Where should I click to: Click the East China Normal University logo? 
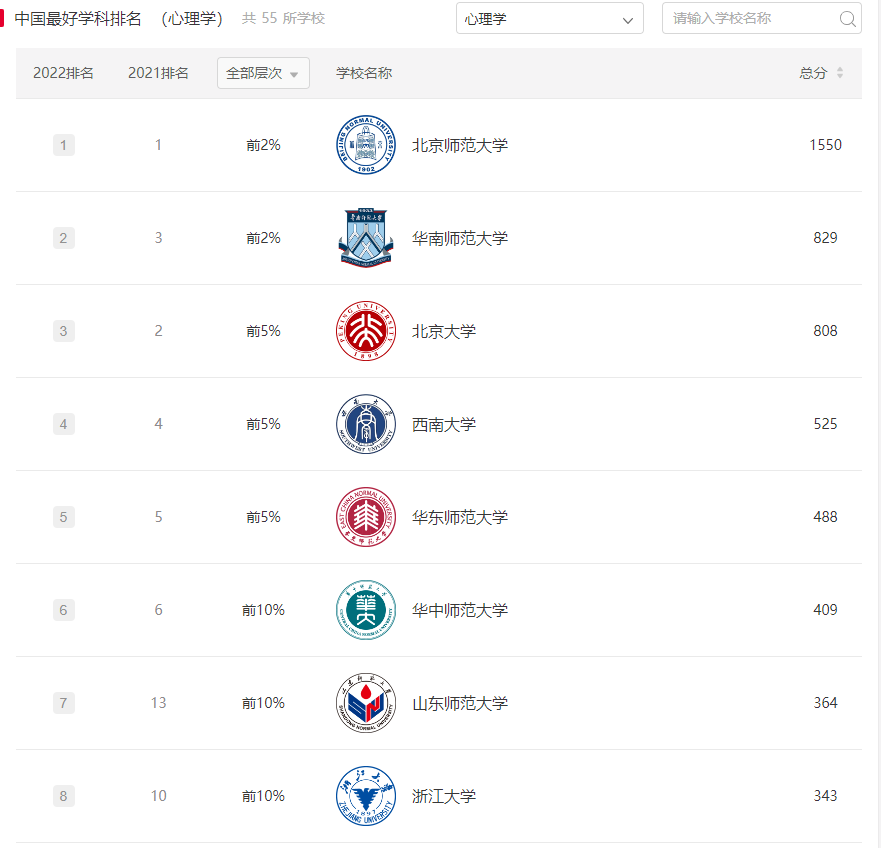point(366,517)
